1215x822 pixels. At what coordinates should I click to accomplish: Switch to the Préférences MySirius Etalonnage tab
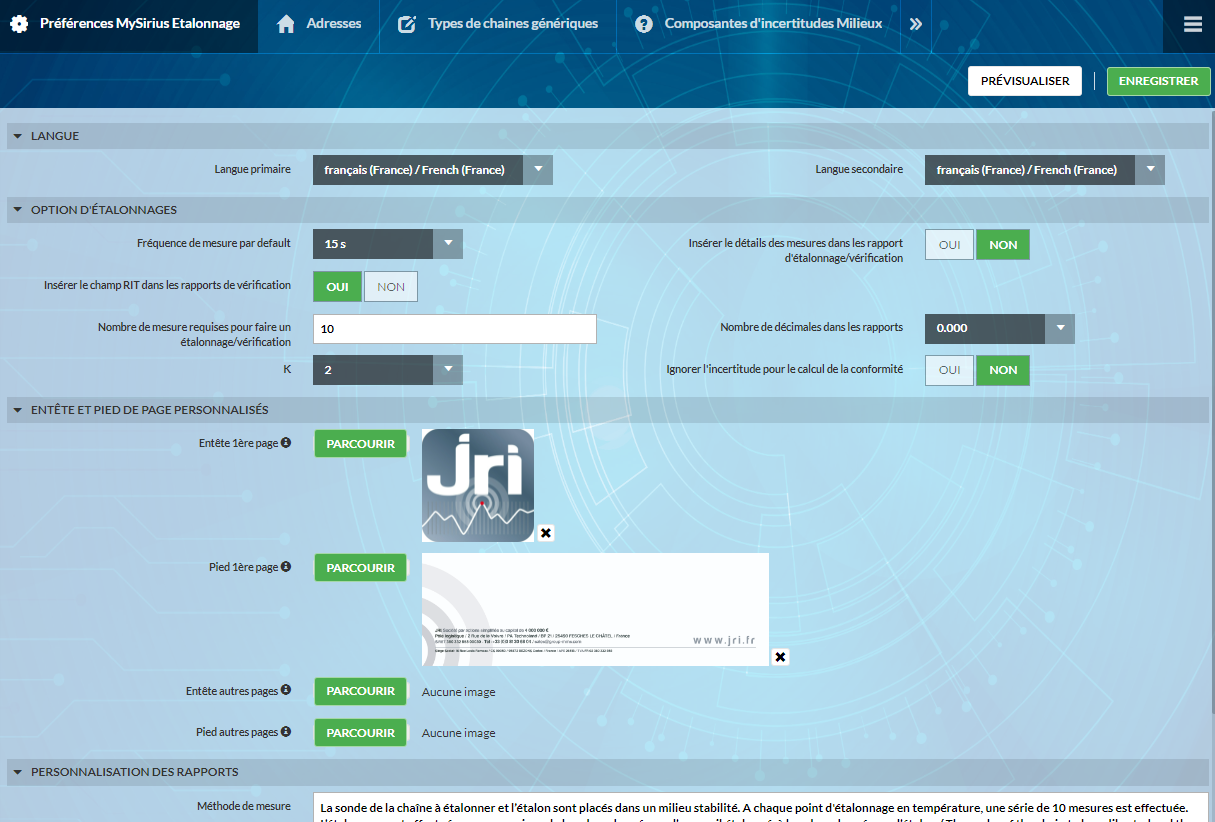point(129,24)
